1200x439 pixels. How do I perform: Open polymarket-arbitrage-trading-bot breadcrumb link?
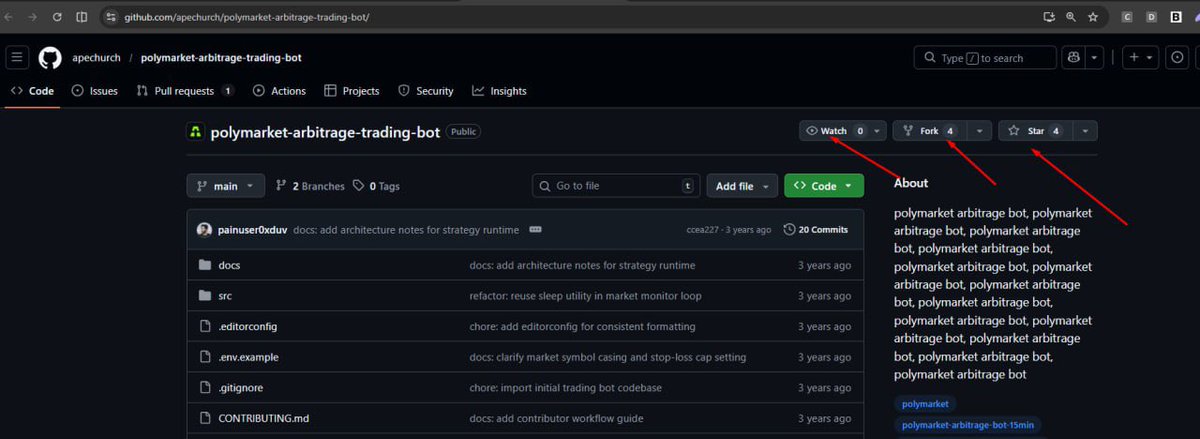pos(220,58)
